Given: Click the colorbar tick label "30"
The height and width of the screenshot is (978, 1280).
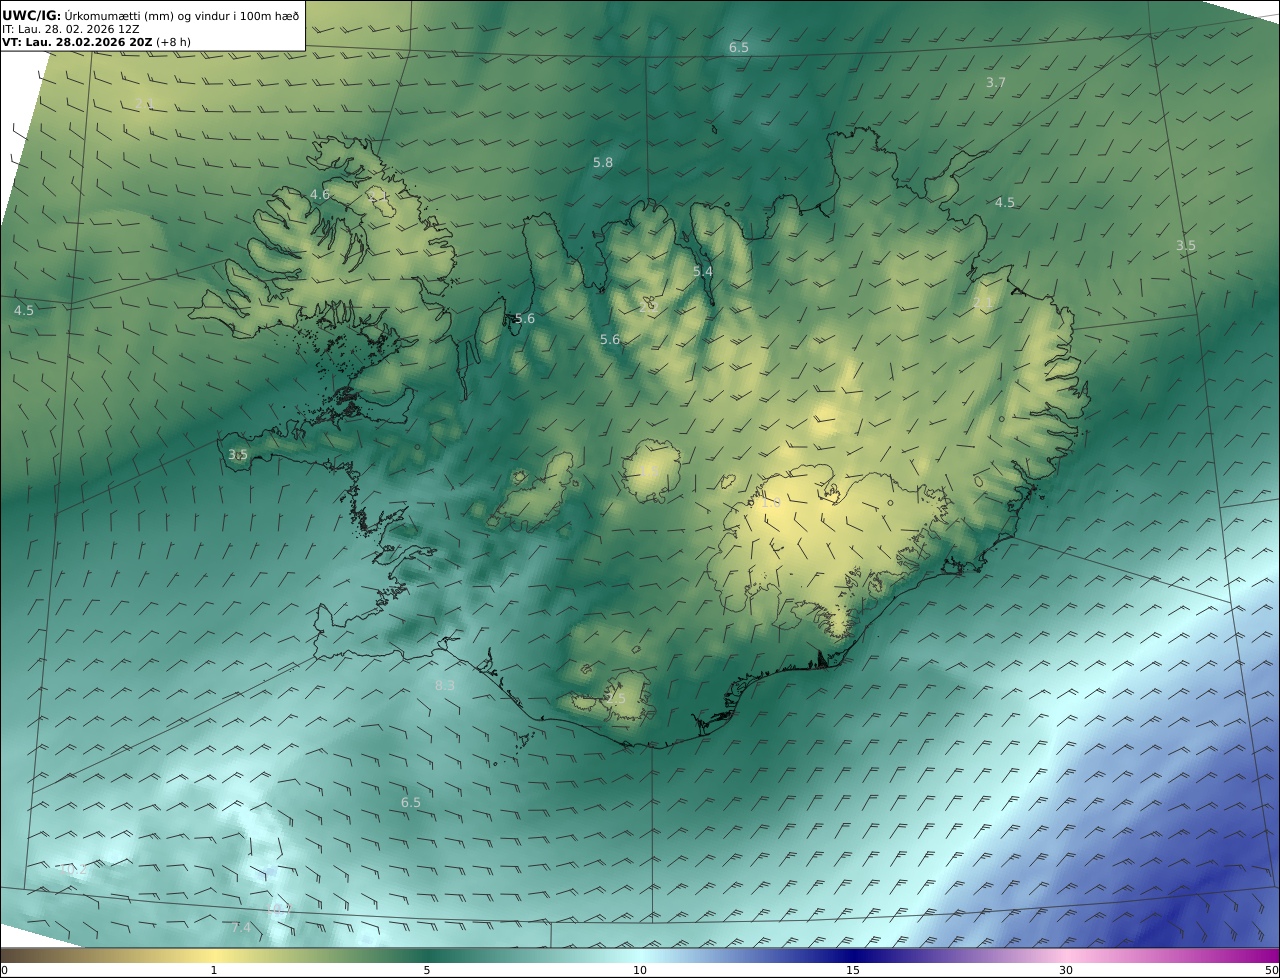Looking at the screenshot, I should point(1066,970).
